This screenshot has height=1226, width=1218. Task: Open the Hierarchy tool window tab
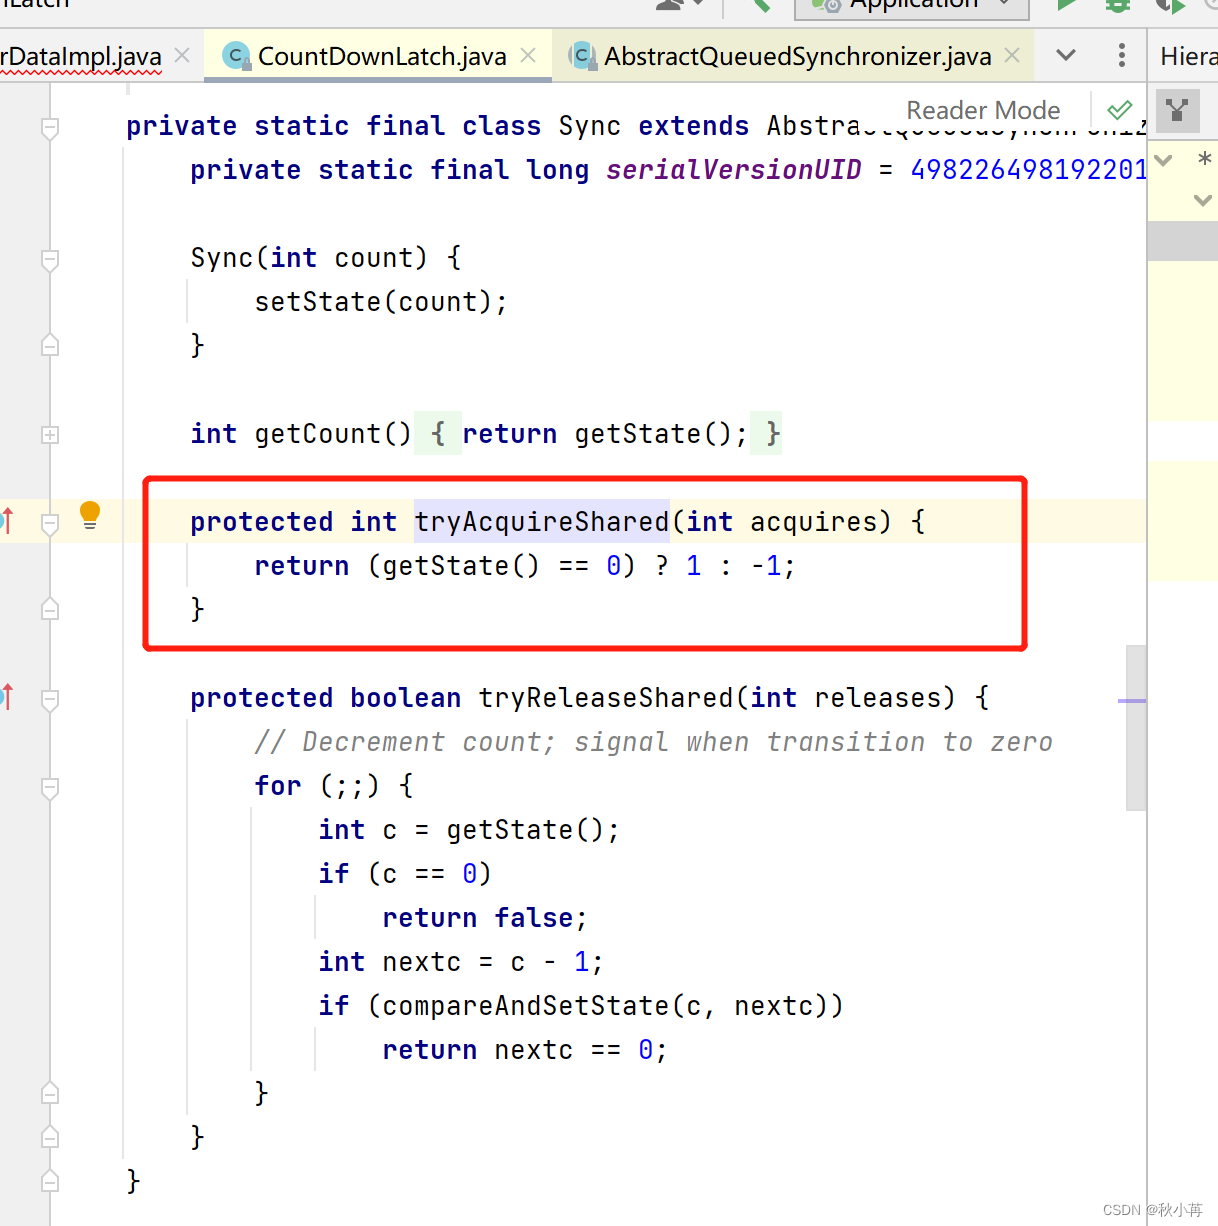pyautogui.click(x=1188, y=56)
